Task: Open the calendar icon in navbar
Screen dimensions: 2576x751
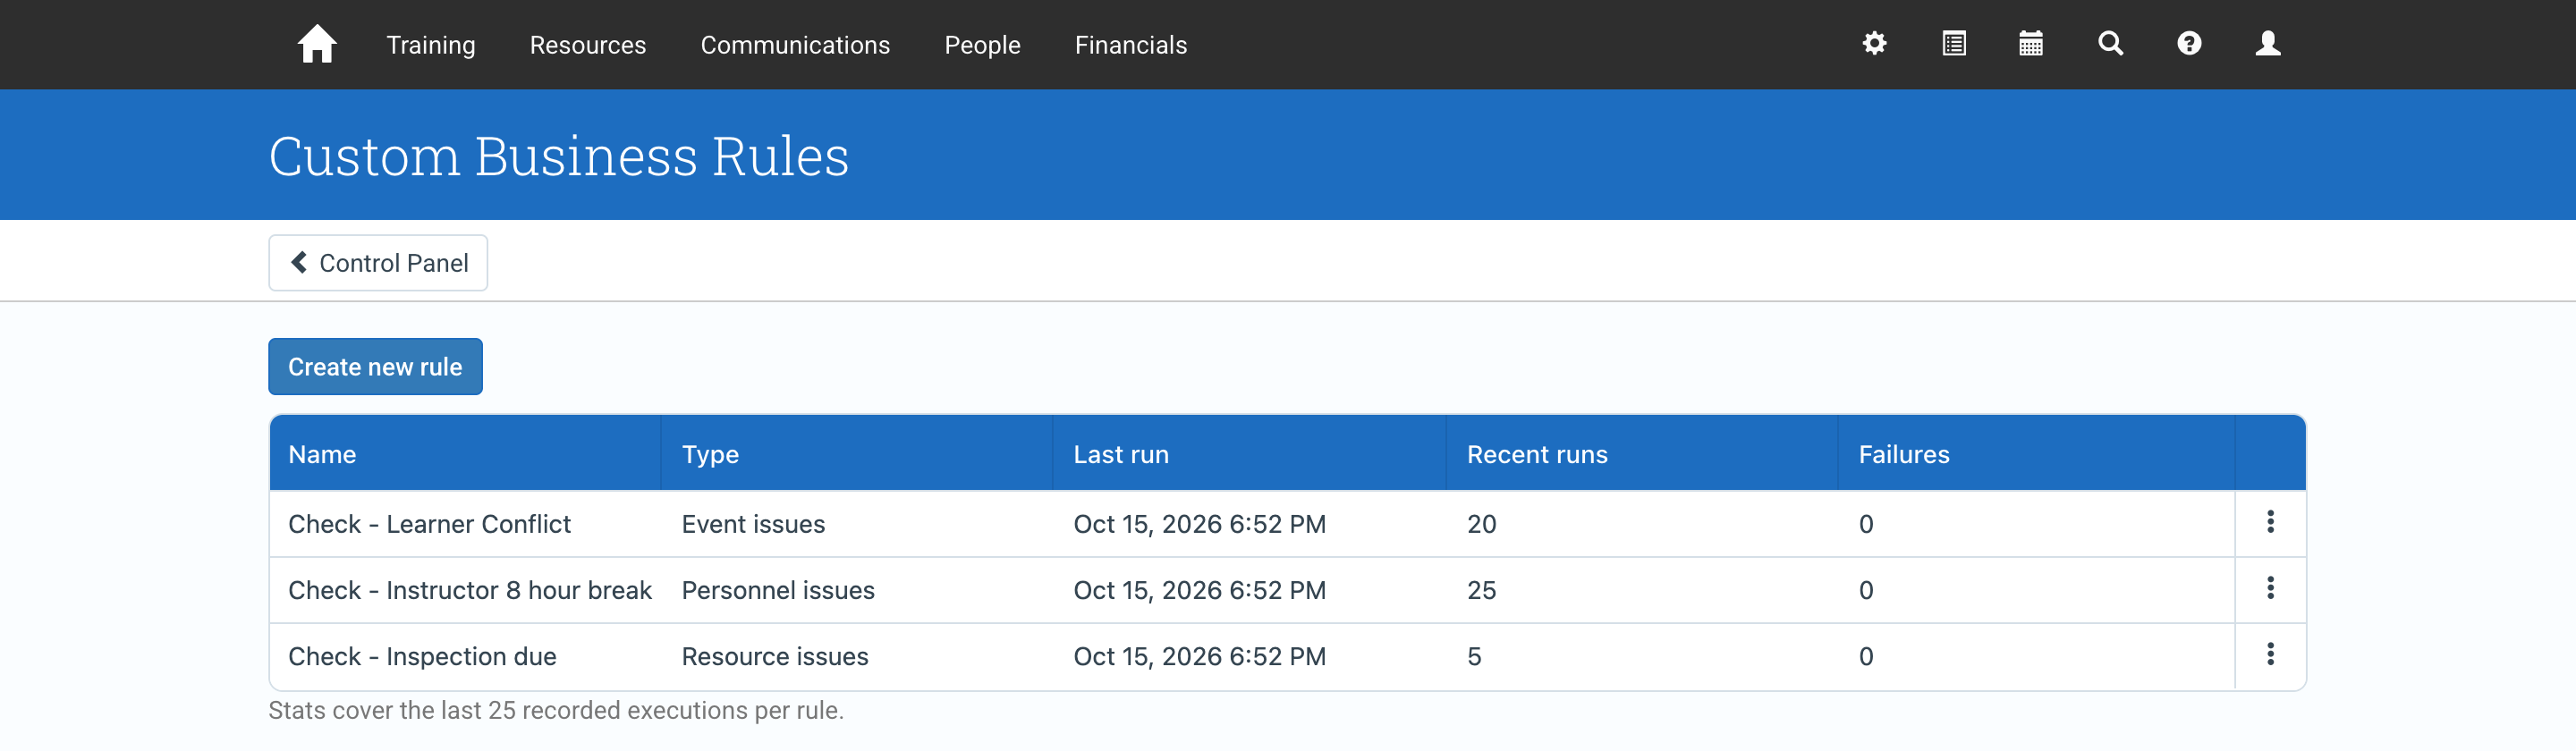Action: pos(2031,43)
